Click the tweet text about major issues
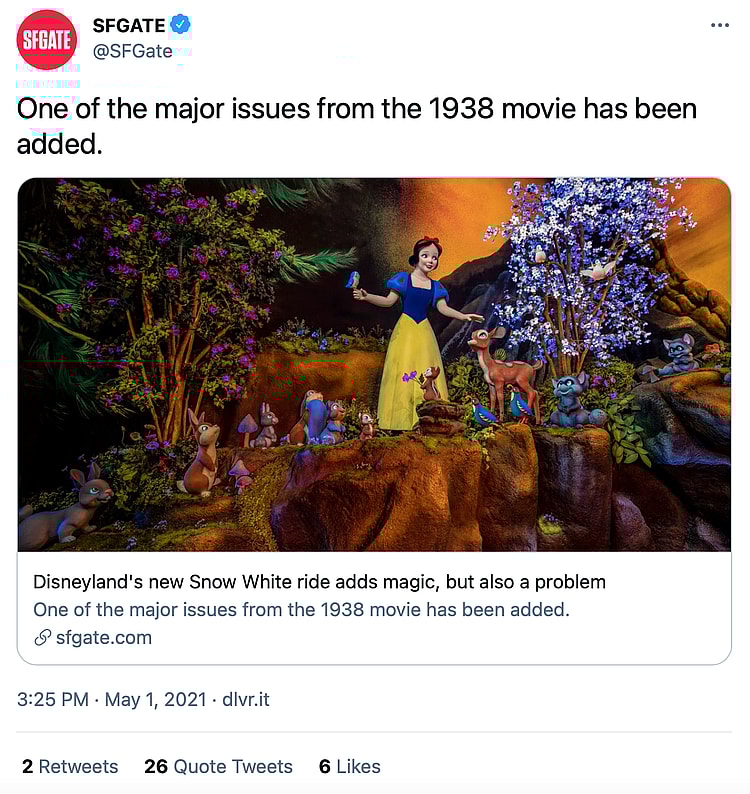750x794 pixels. 357,126
